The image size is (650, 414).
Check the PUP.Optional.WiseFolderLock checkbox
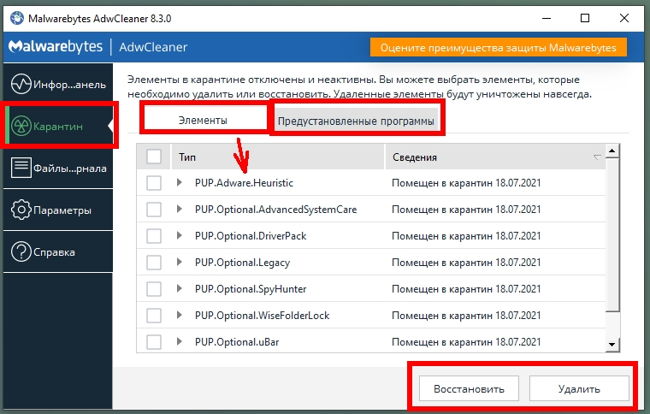[x=154, y=315]
